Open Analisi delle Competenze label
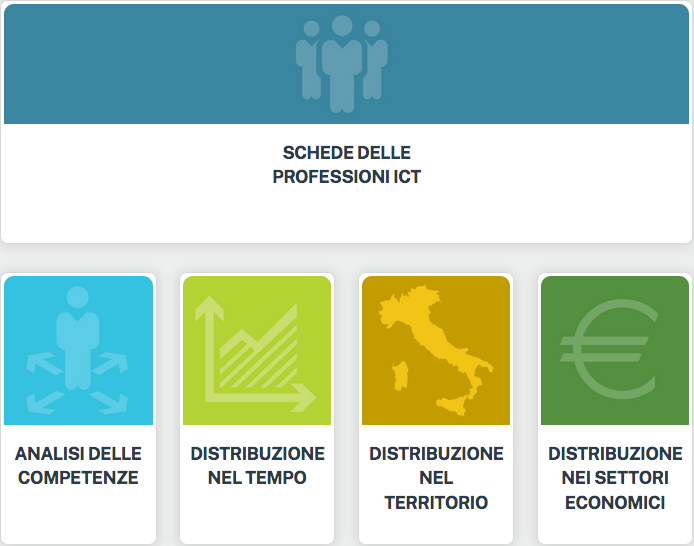 [x=78, y=465]
